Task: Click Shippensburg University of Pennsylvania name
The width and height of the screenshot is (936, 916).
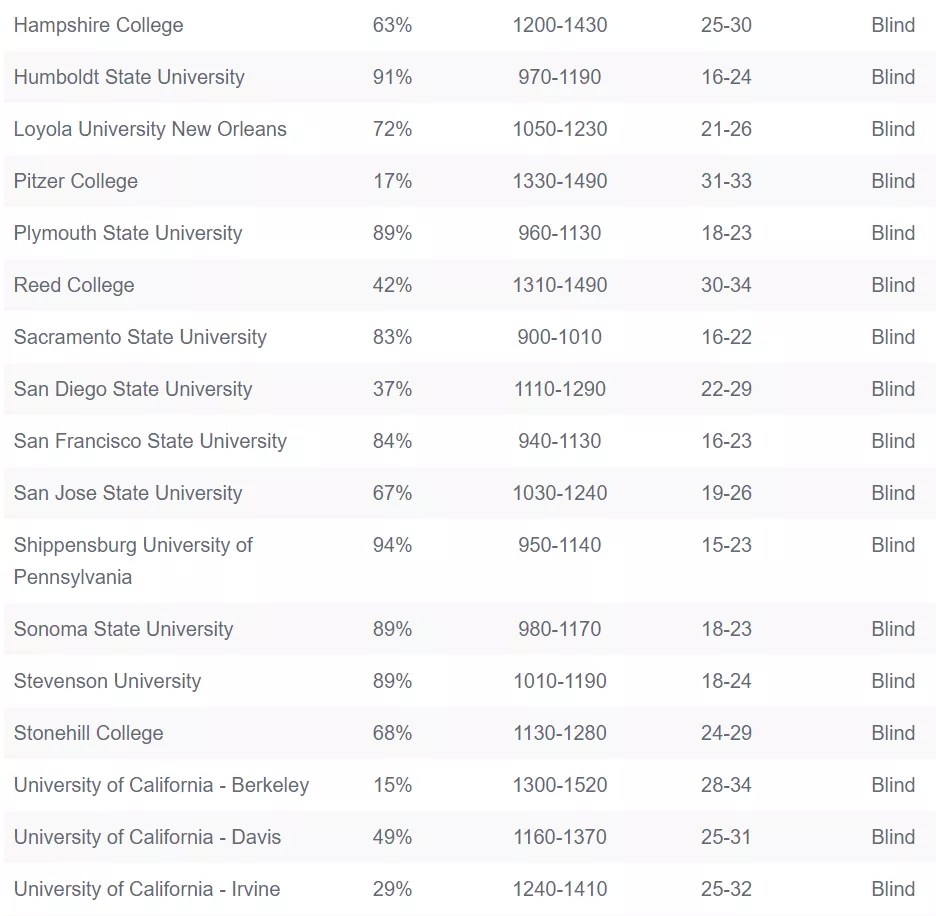Action: pos(133,560)
